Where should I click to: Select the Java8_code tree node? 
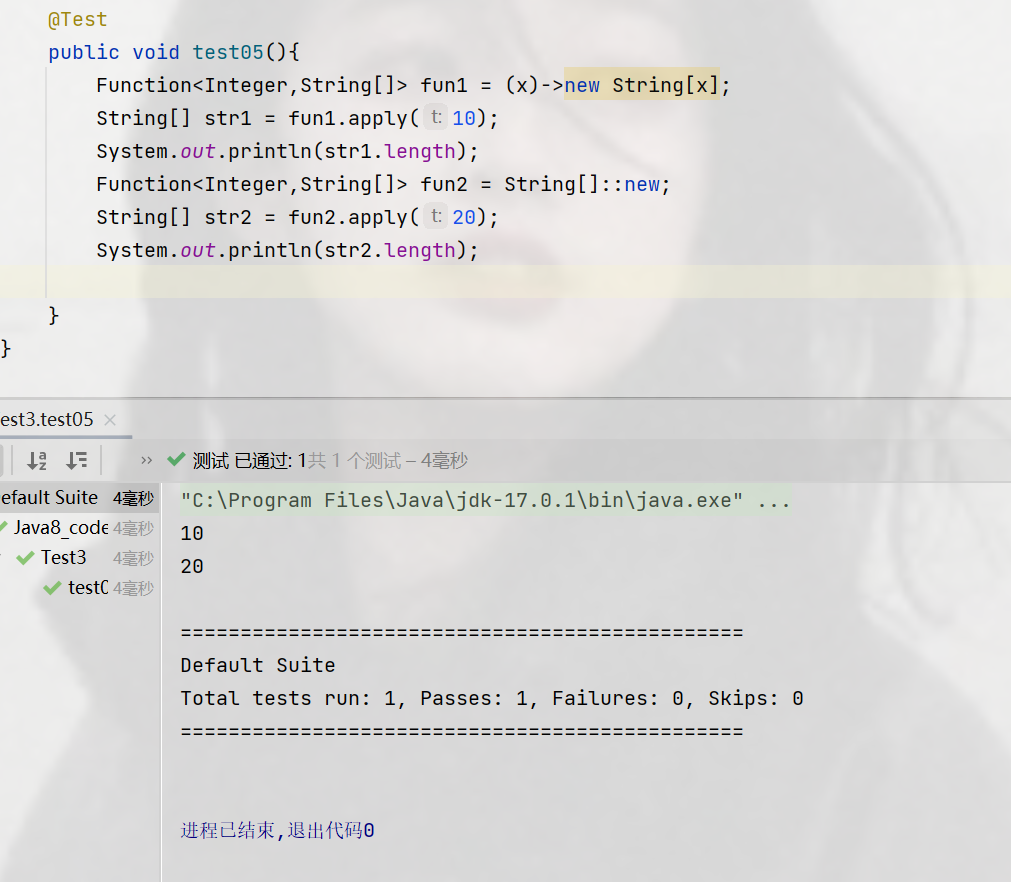click(x=77, y=528)
